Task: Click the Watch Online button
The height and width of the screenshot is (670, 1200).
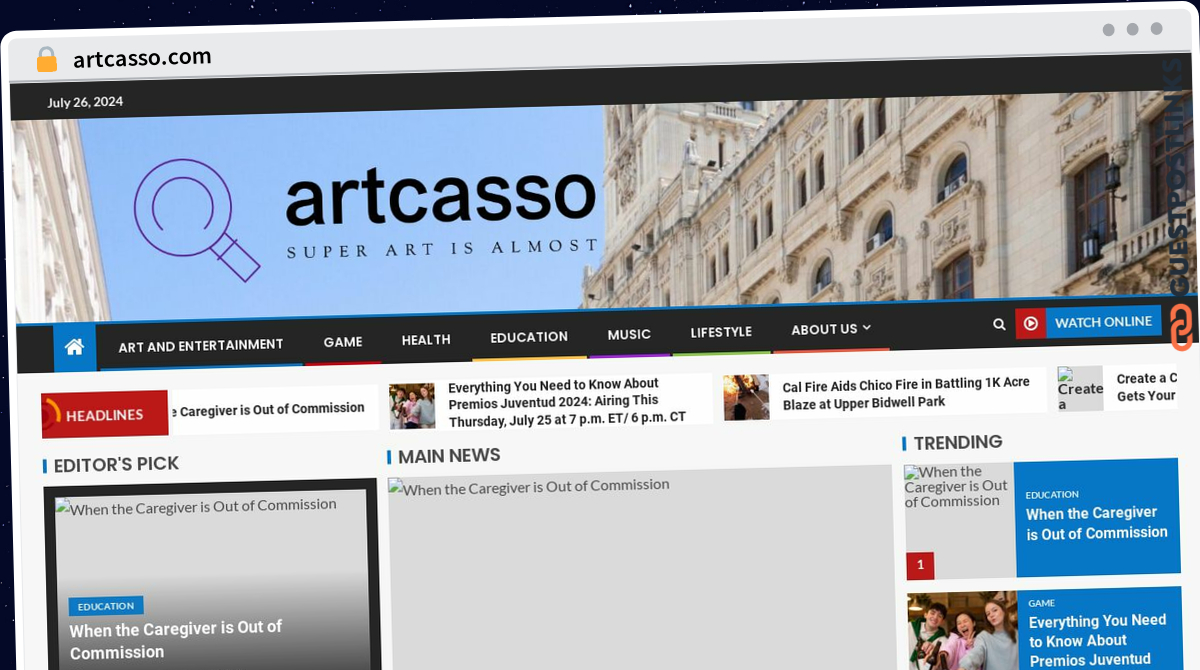Action: pyautogui.click(x=1103, y=322)
